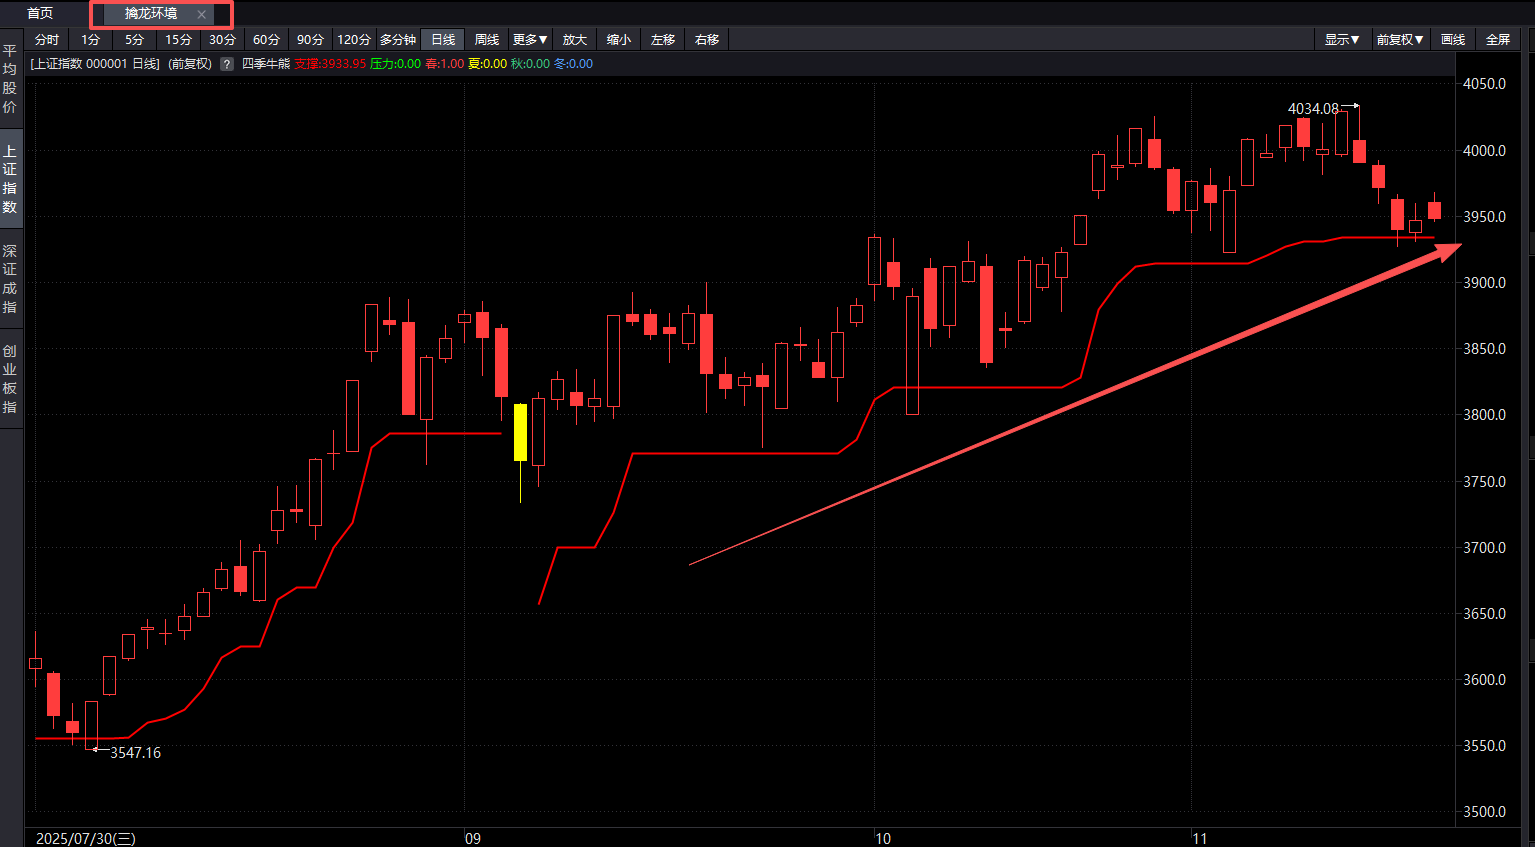This screenshot has height=847, width=1535.
Task: Click the 3700.0 price axis label
Action: (1485, 548)
